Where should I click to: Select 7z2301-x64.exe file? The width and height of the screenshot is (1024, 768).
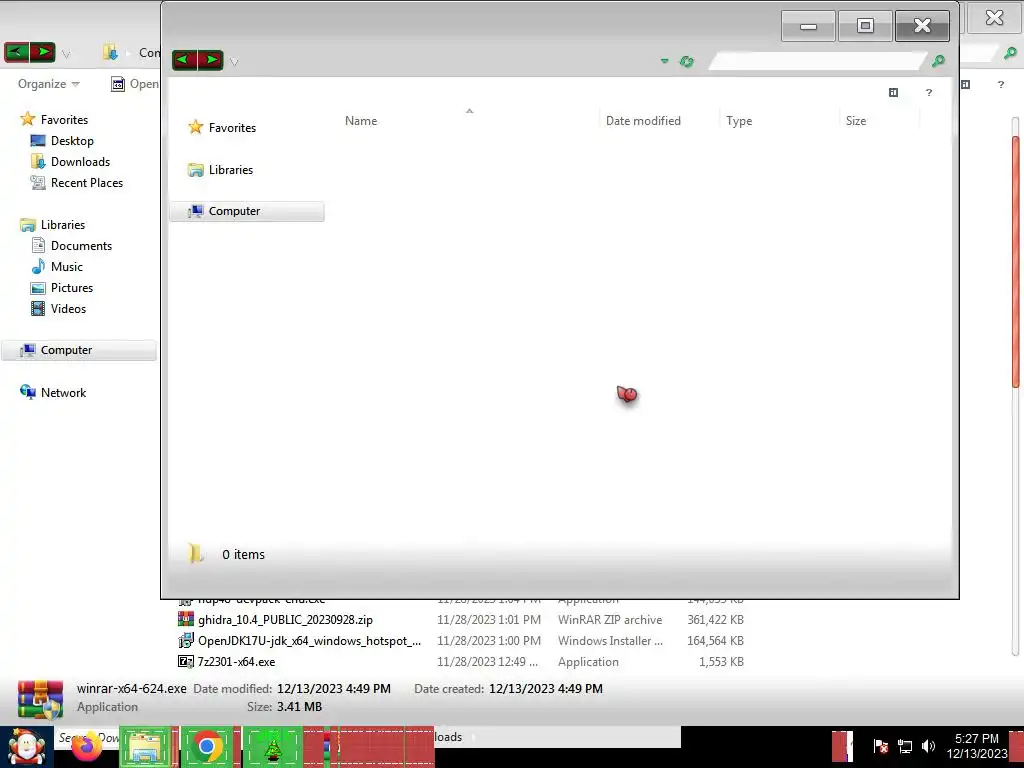tap(236, 662)
